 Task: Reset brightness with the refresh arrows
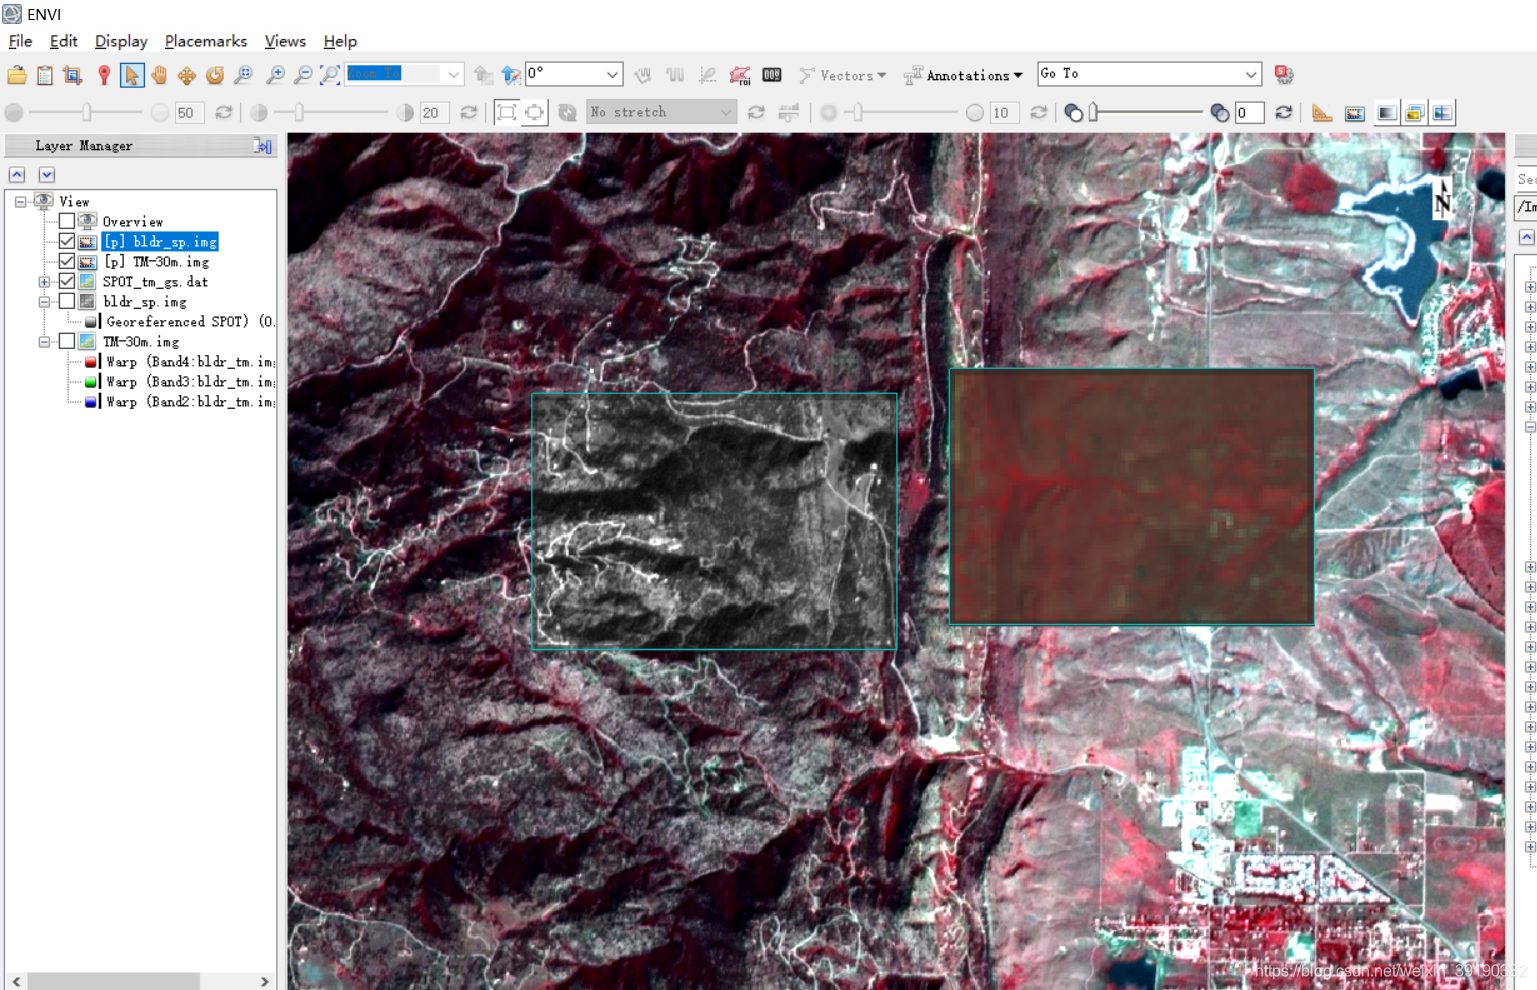coord(224,112)
